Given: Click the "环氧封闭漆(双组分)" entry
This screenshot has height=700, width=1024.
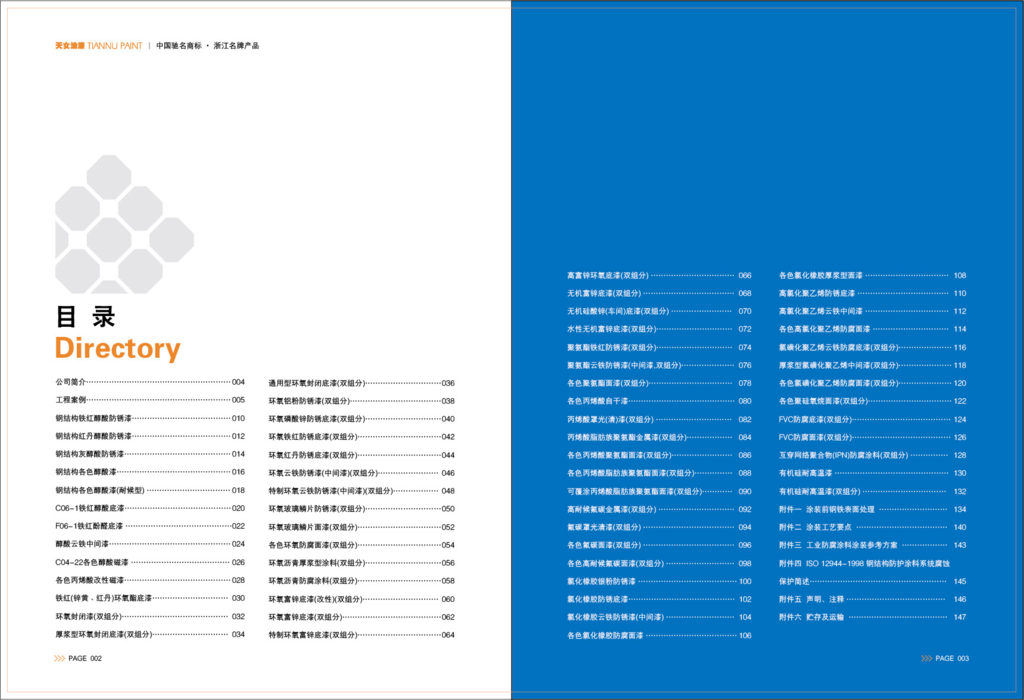Looking at the screenshot, I should pos(150,616).
